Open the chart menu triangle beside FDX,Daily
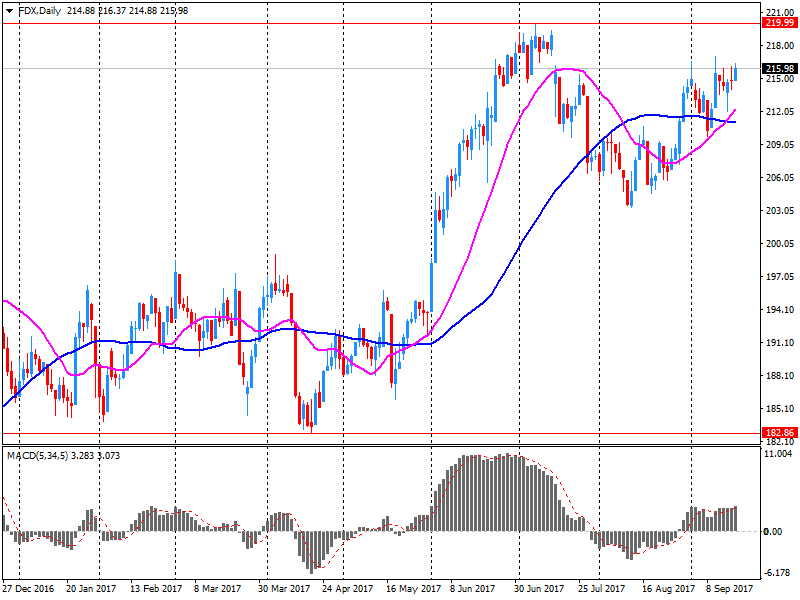The image size is (800, 600). point(9,11)
